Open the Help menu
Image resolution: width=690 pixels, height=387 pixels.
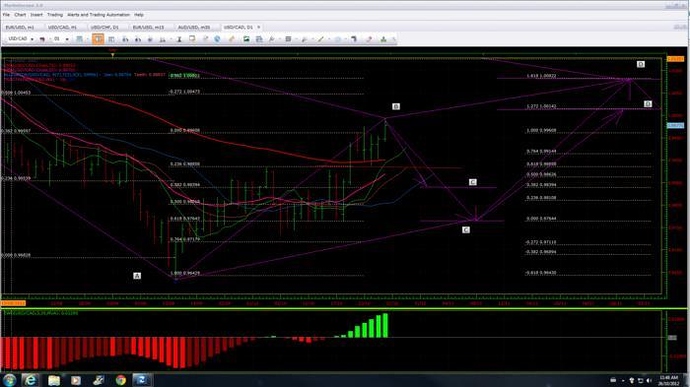point(139,15)
